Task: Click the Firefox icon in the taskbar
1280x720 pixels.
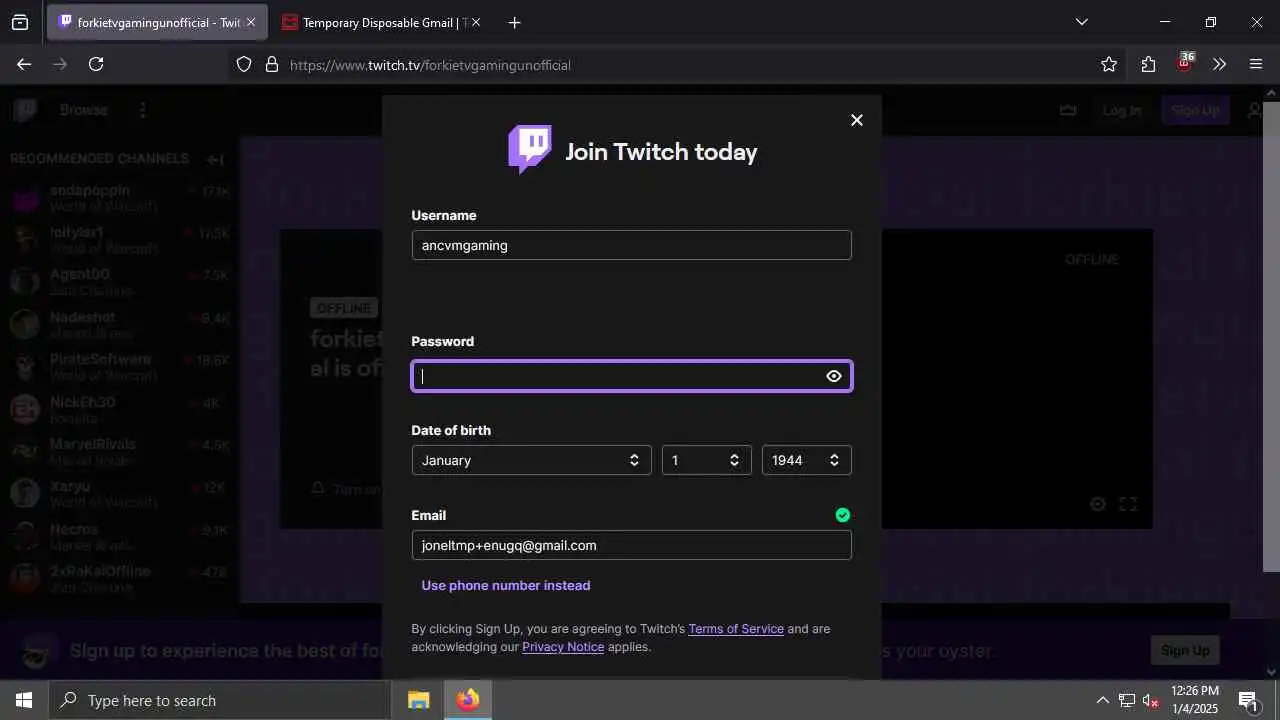Action: [x=468, y=700]
